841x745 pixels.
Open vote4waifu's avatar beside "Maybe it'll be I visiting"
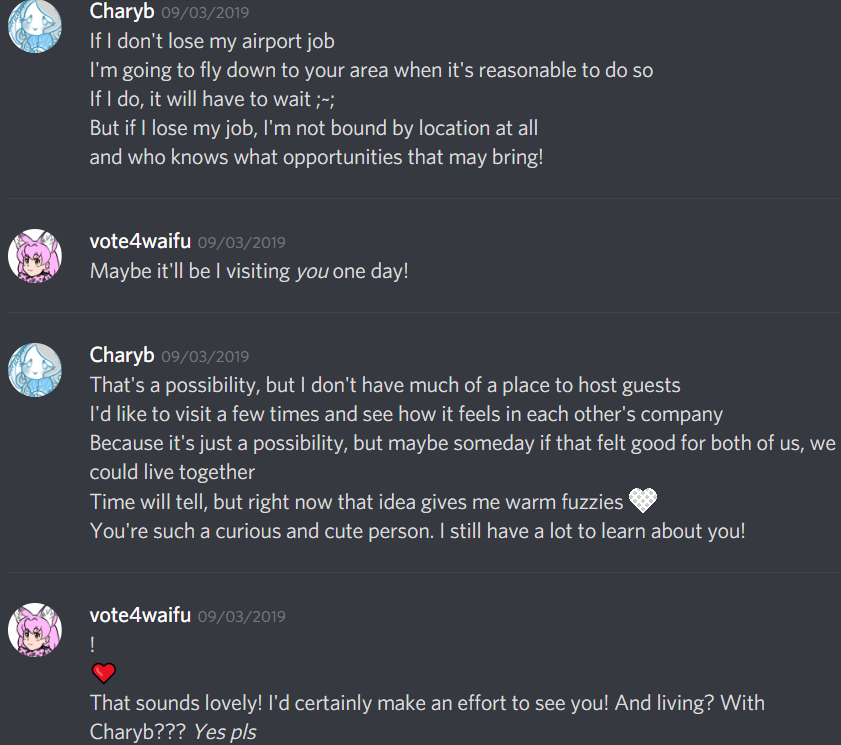[x=36, y=256]
